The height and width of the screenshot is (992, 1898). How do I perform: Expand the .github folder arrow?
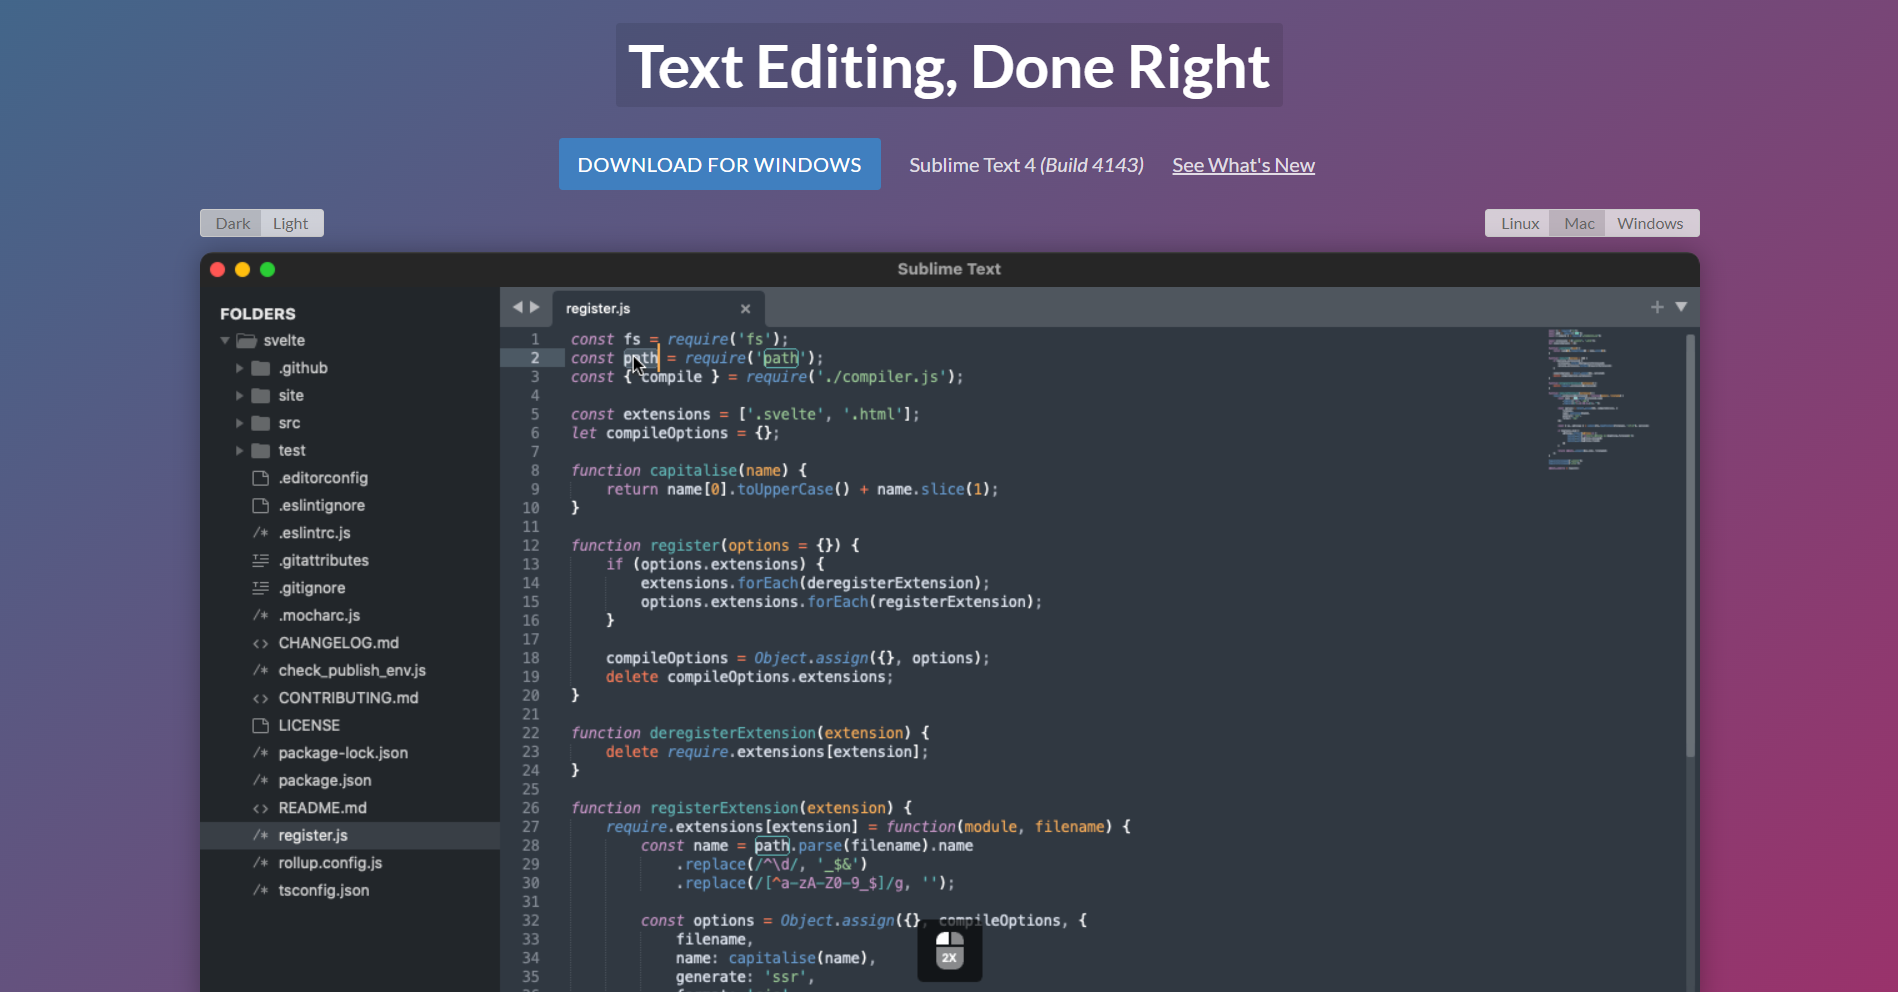pyautogui.click(x=239, y=368)
